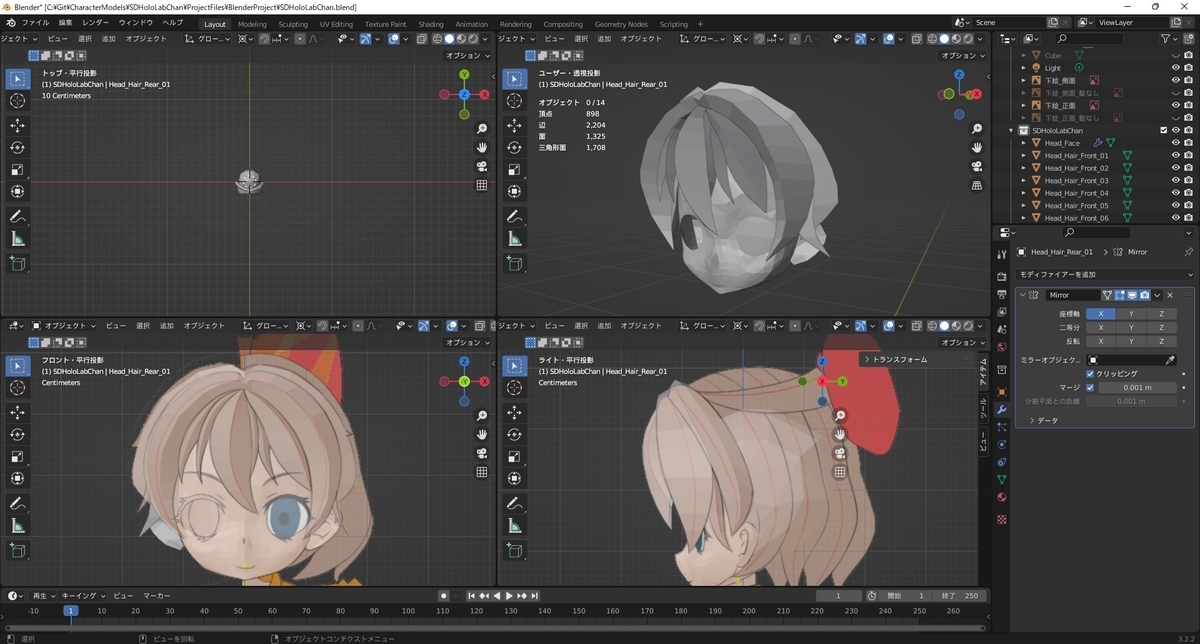The width and height of the screenshot is (1200, 644).
Task: Open オプション dropdown in top view
Action: [x=466, y=56]
